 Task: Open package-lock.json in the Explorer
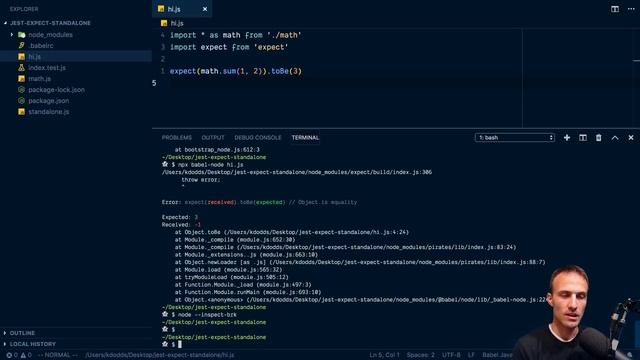coord(76,90)
